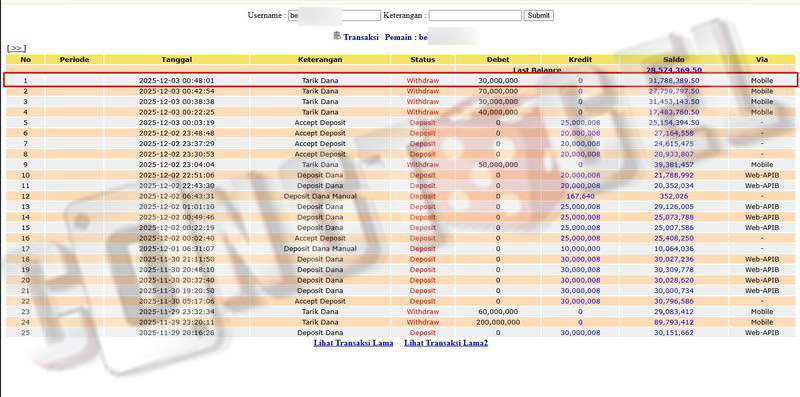Viewport: 800px width, 397px height.
Task: Select the Tanggal column header
Action: (177, 60)
